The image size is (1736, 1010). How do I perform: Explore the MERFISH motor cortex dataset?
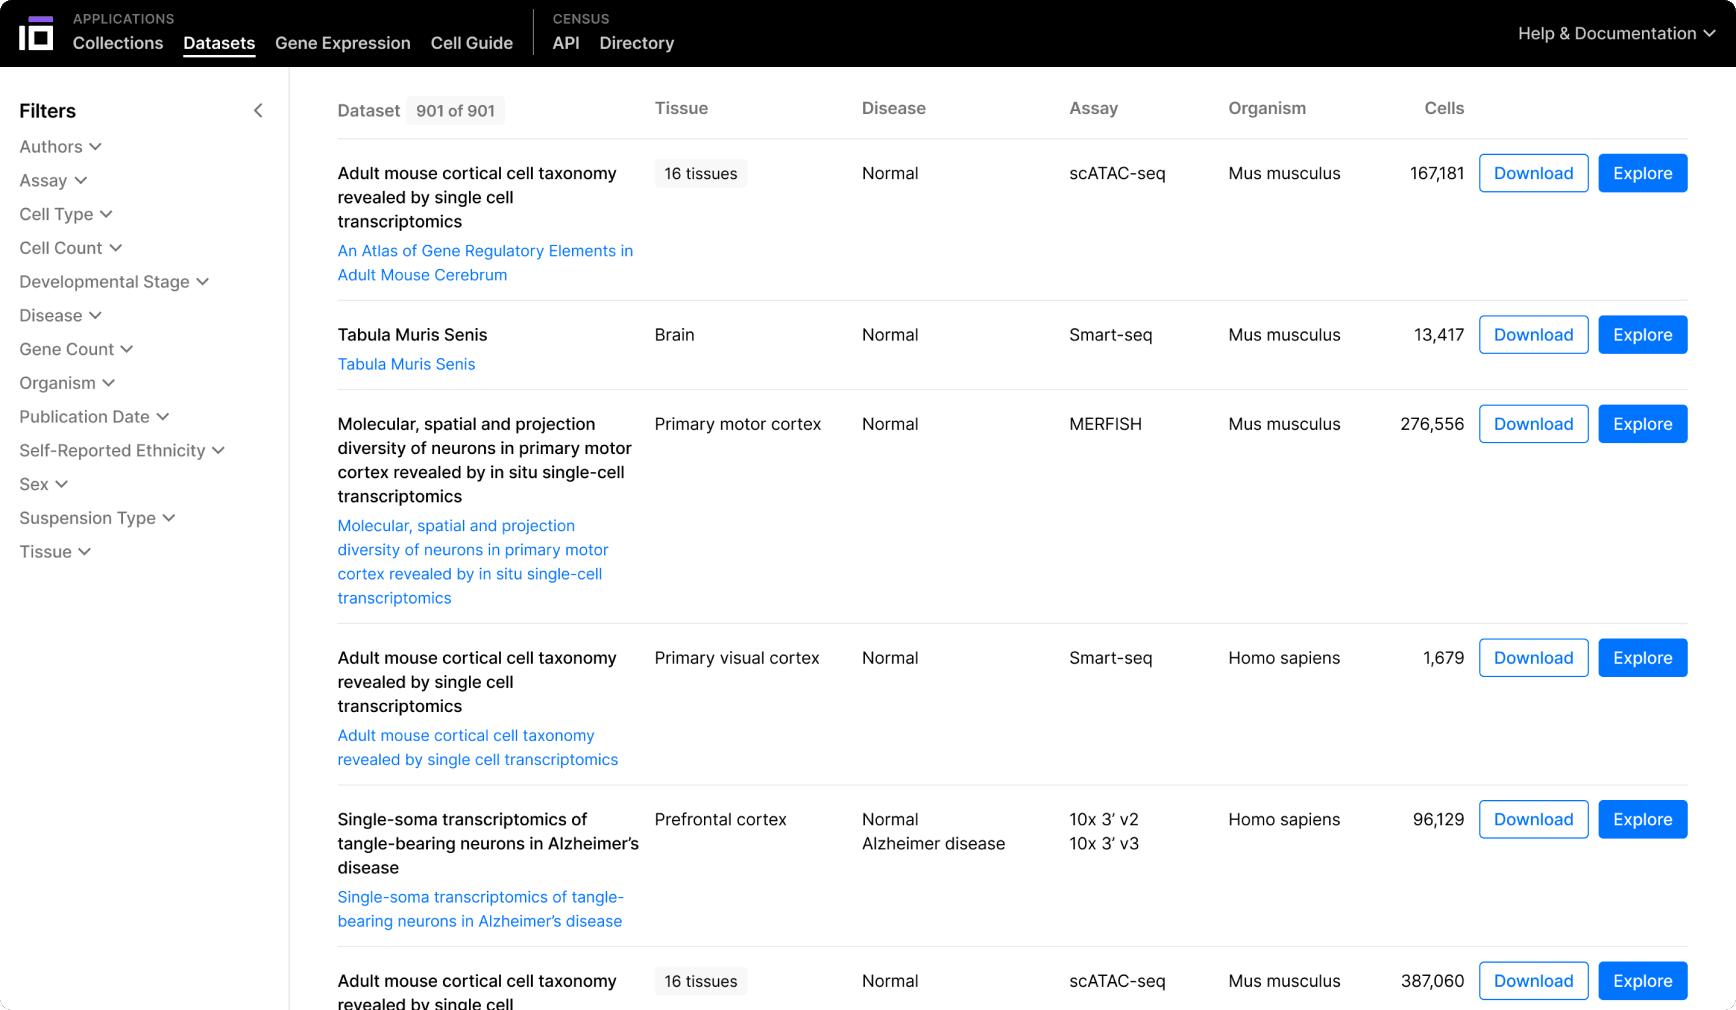pyautogui.click(x=1642, y=423)
